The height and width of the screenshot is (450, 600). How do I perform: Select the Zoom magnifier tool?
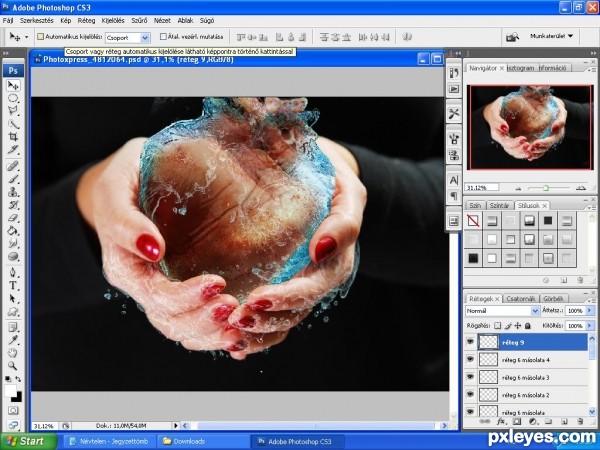[x=13, y=365]
